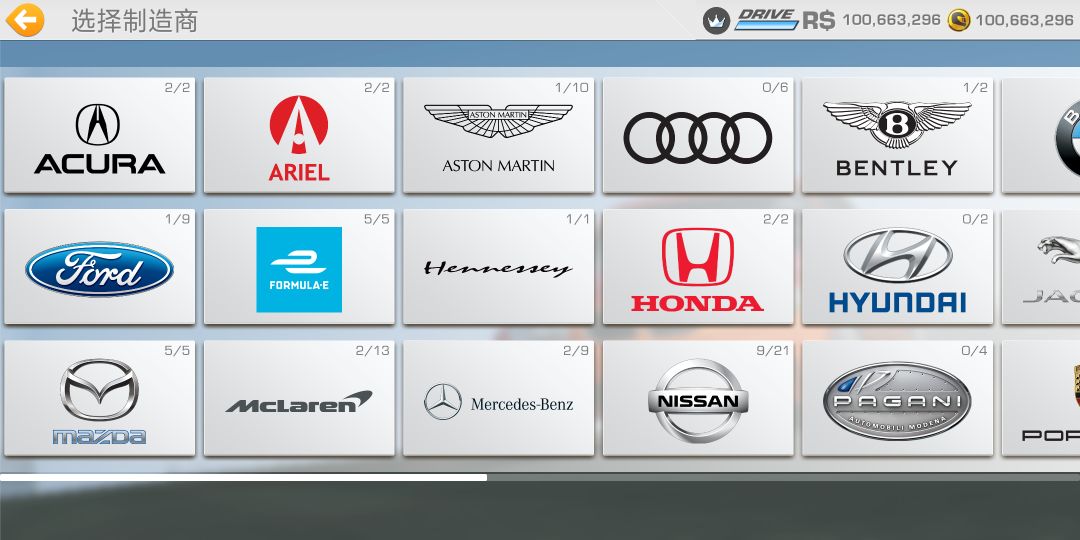The image size is (1080, 540).
Task: Click the 100,663,296 gold balance value
Action: coord(1024,21)
